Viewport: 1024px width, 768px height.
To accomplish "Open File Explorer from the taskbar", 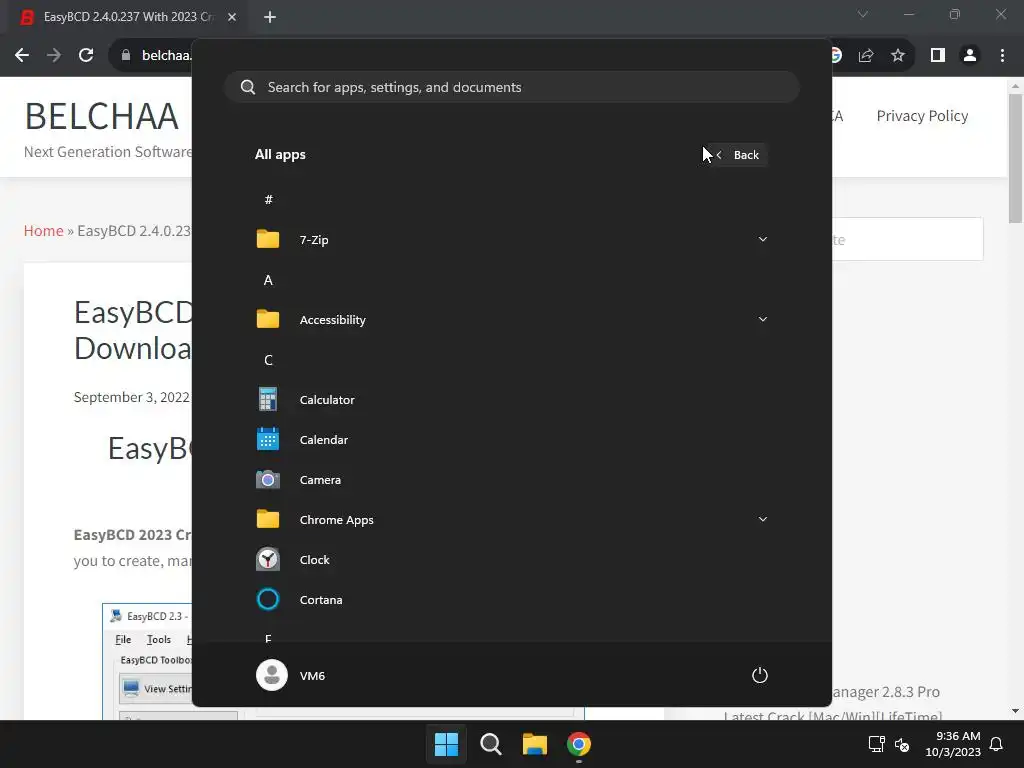I will click(x=535, y=744).
